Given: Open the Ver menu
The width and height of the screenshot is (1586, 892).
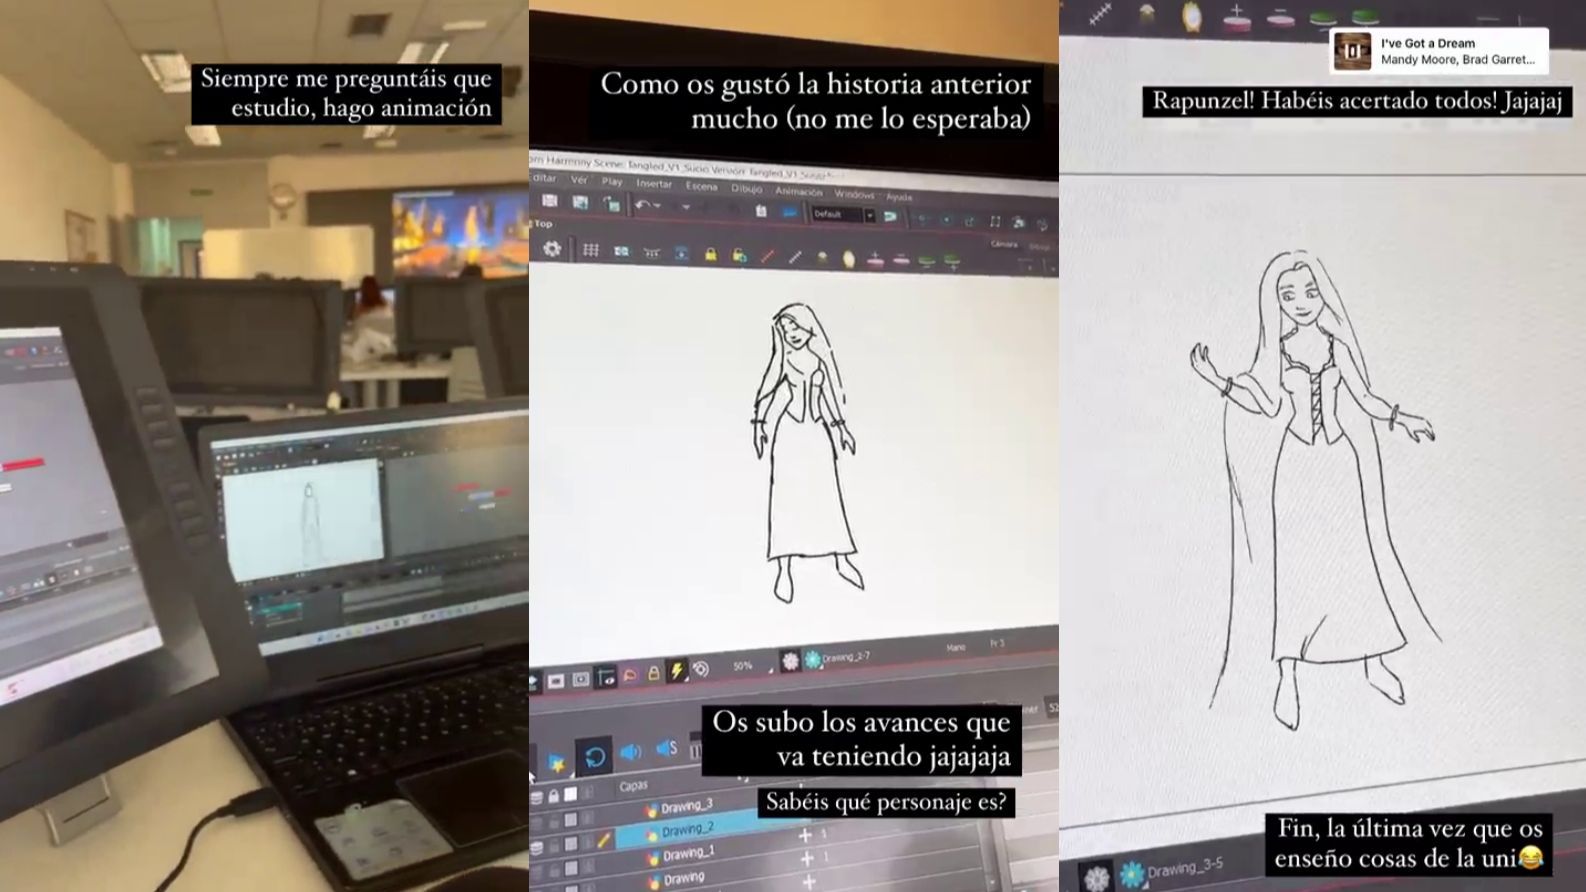Looking at the screenshot, I should [579, 180].
